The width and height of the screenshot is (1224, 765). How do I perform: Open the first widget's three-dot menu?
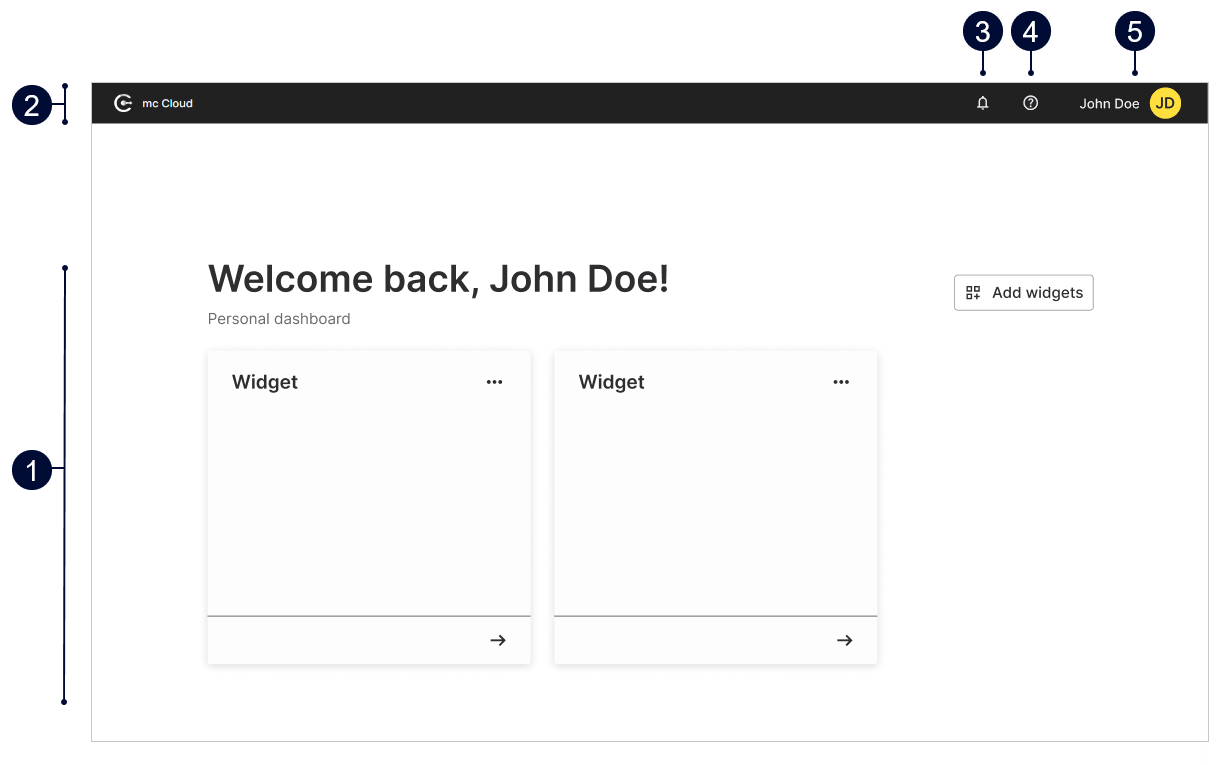pos(494,382)
